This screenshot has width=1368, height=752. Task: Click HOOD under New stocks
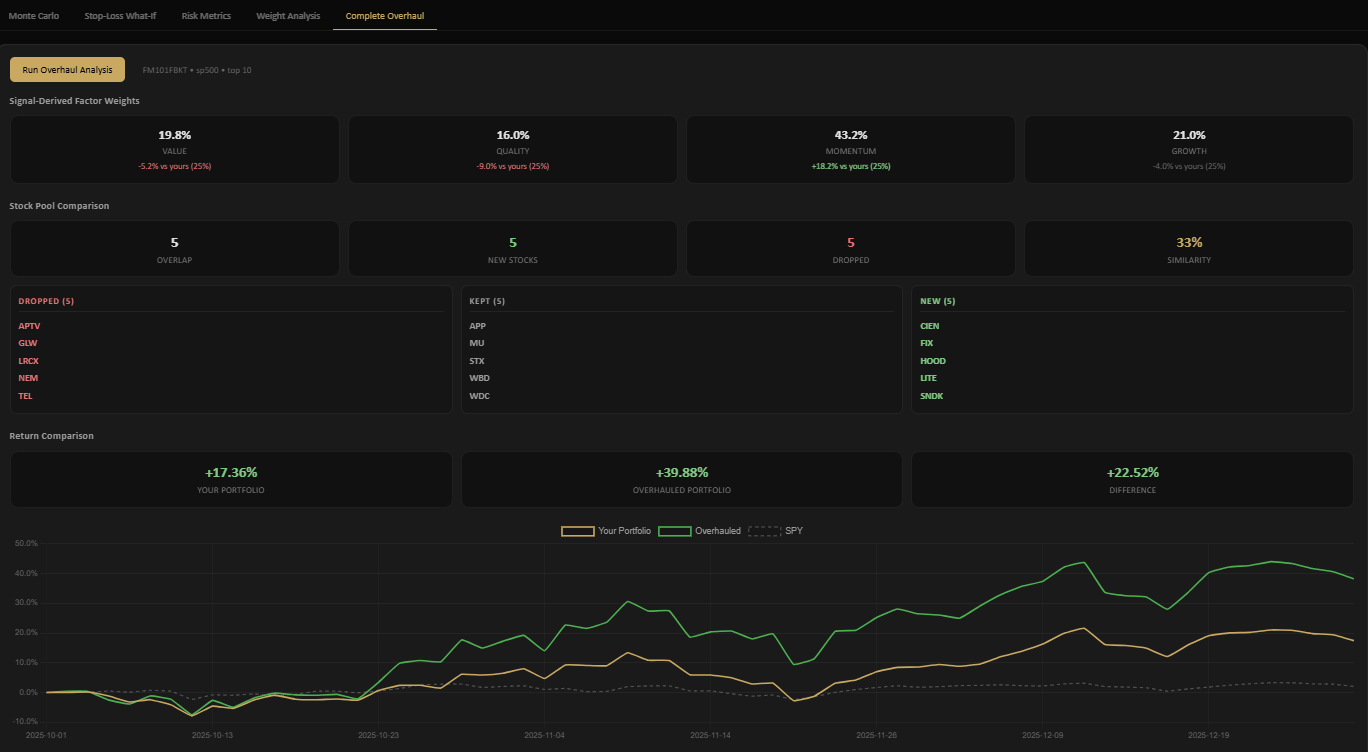click(931, 360)
